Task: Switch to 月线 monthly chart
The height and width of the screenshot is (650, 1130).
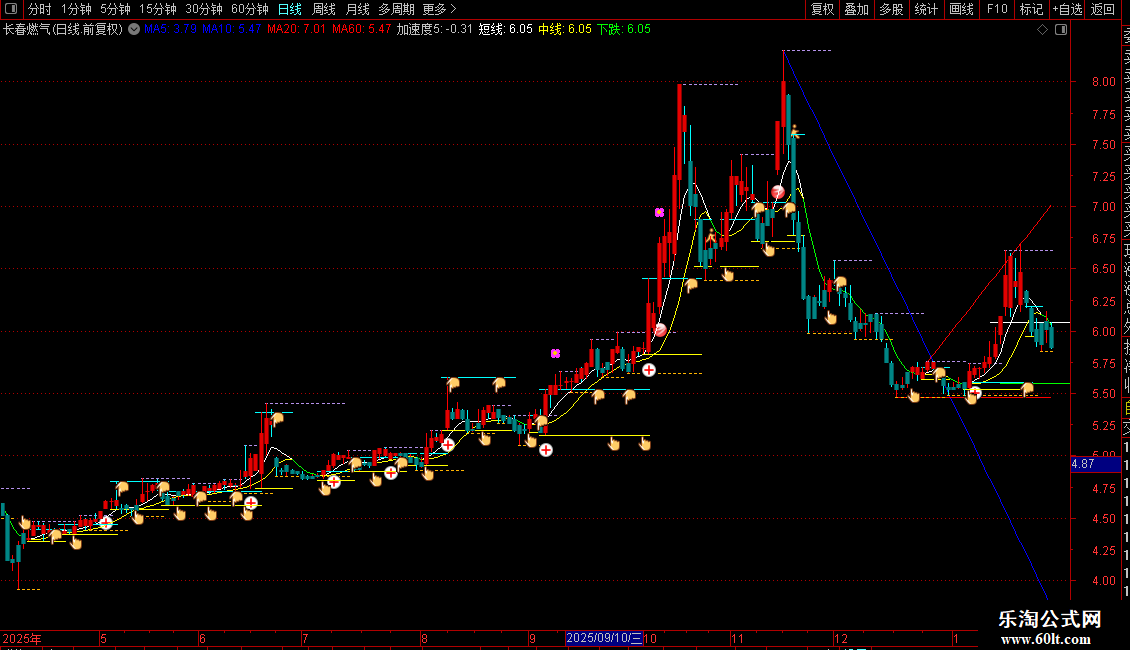Action: (x=357, y=9)
